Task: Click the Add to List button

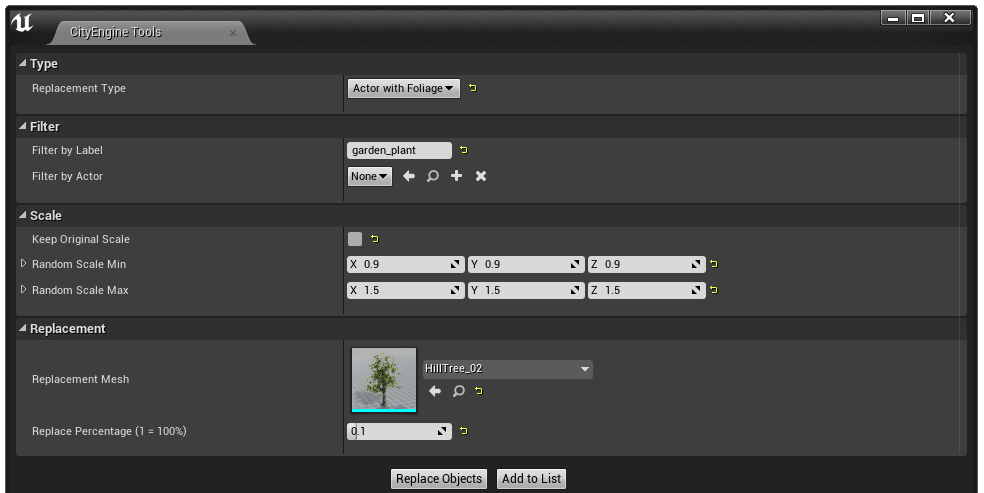Action: (x=532, y=479)
